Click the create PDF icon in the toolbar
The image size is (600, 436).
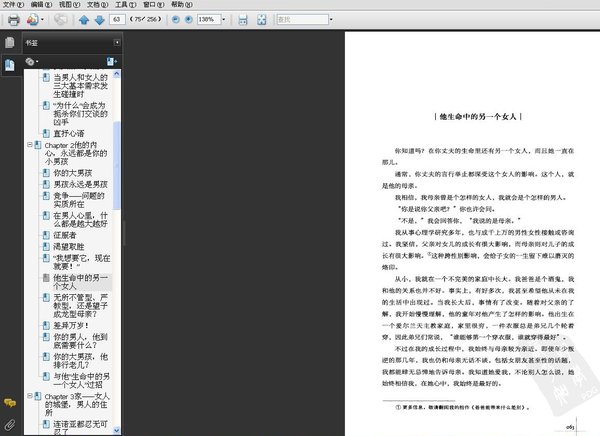point(33,20)
